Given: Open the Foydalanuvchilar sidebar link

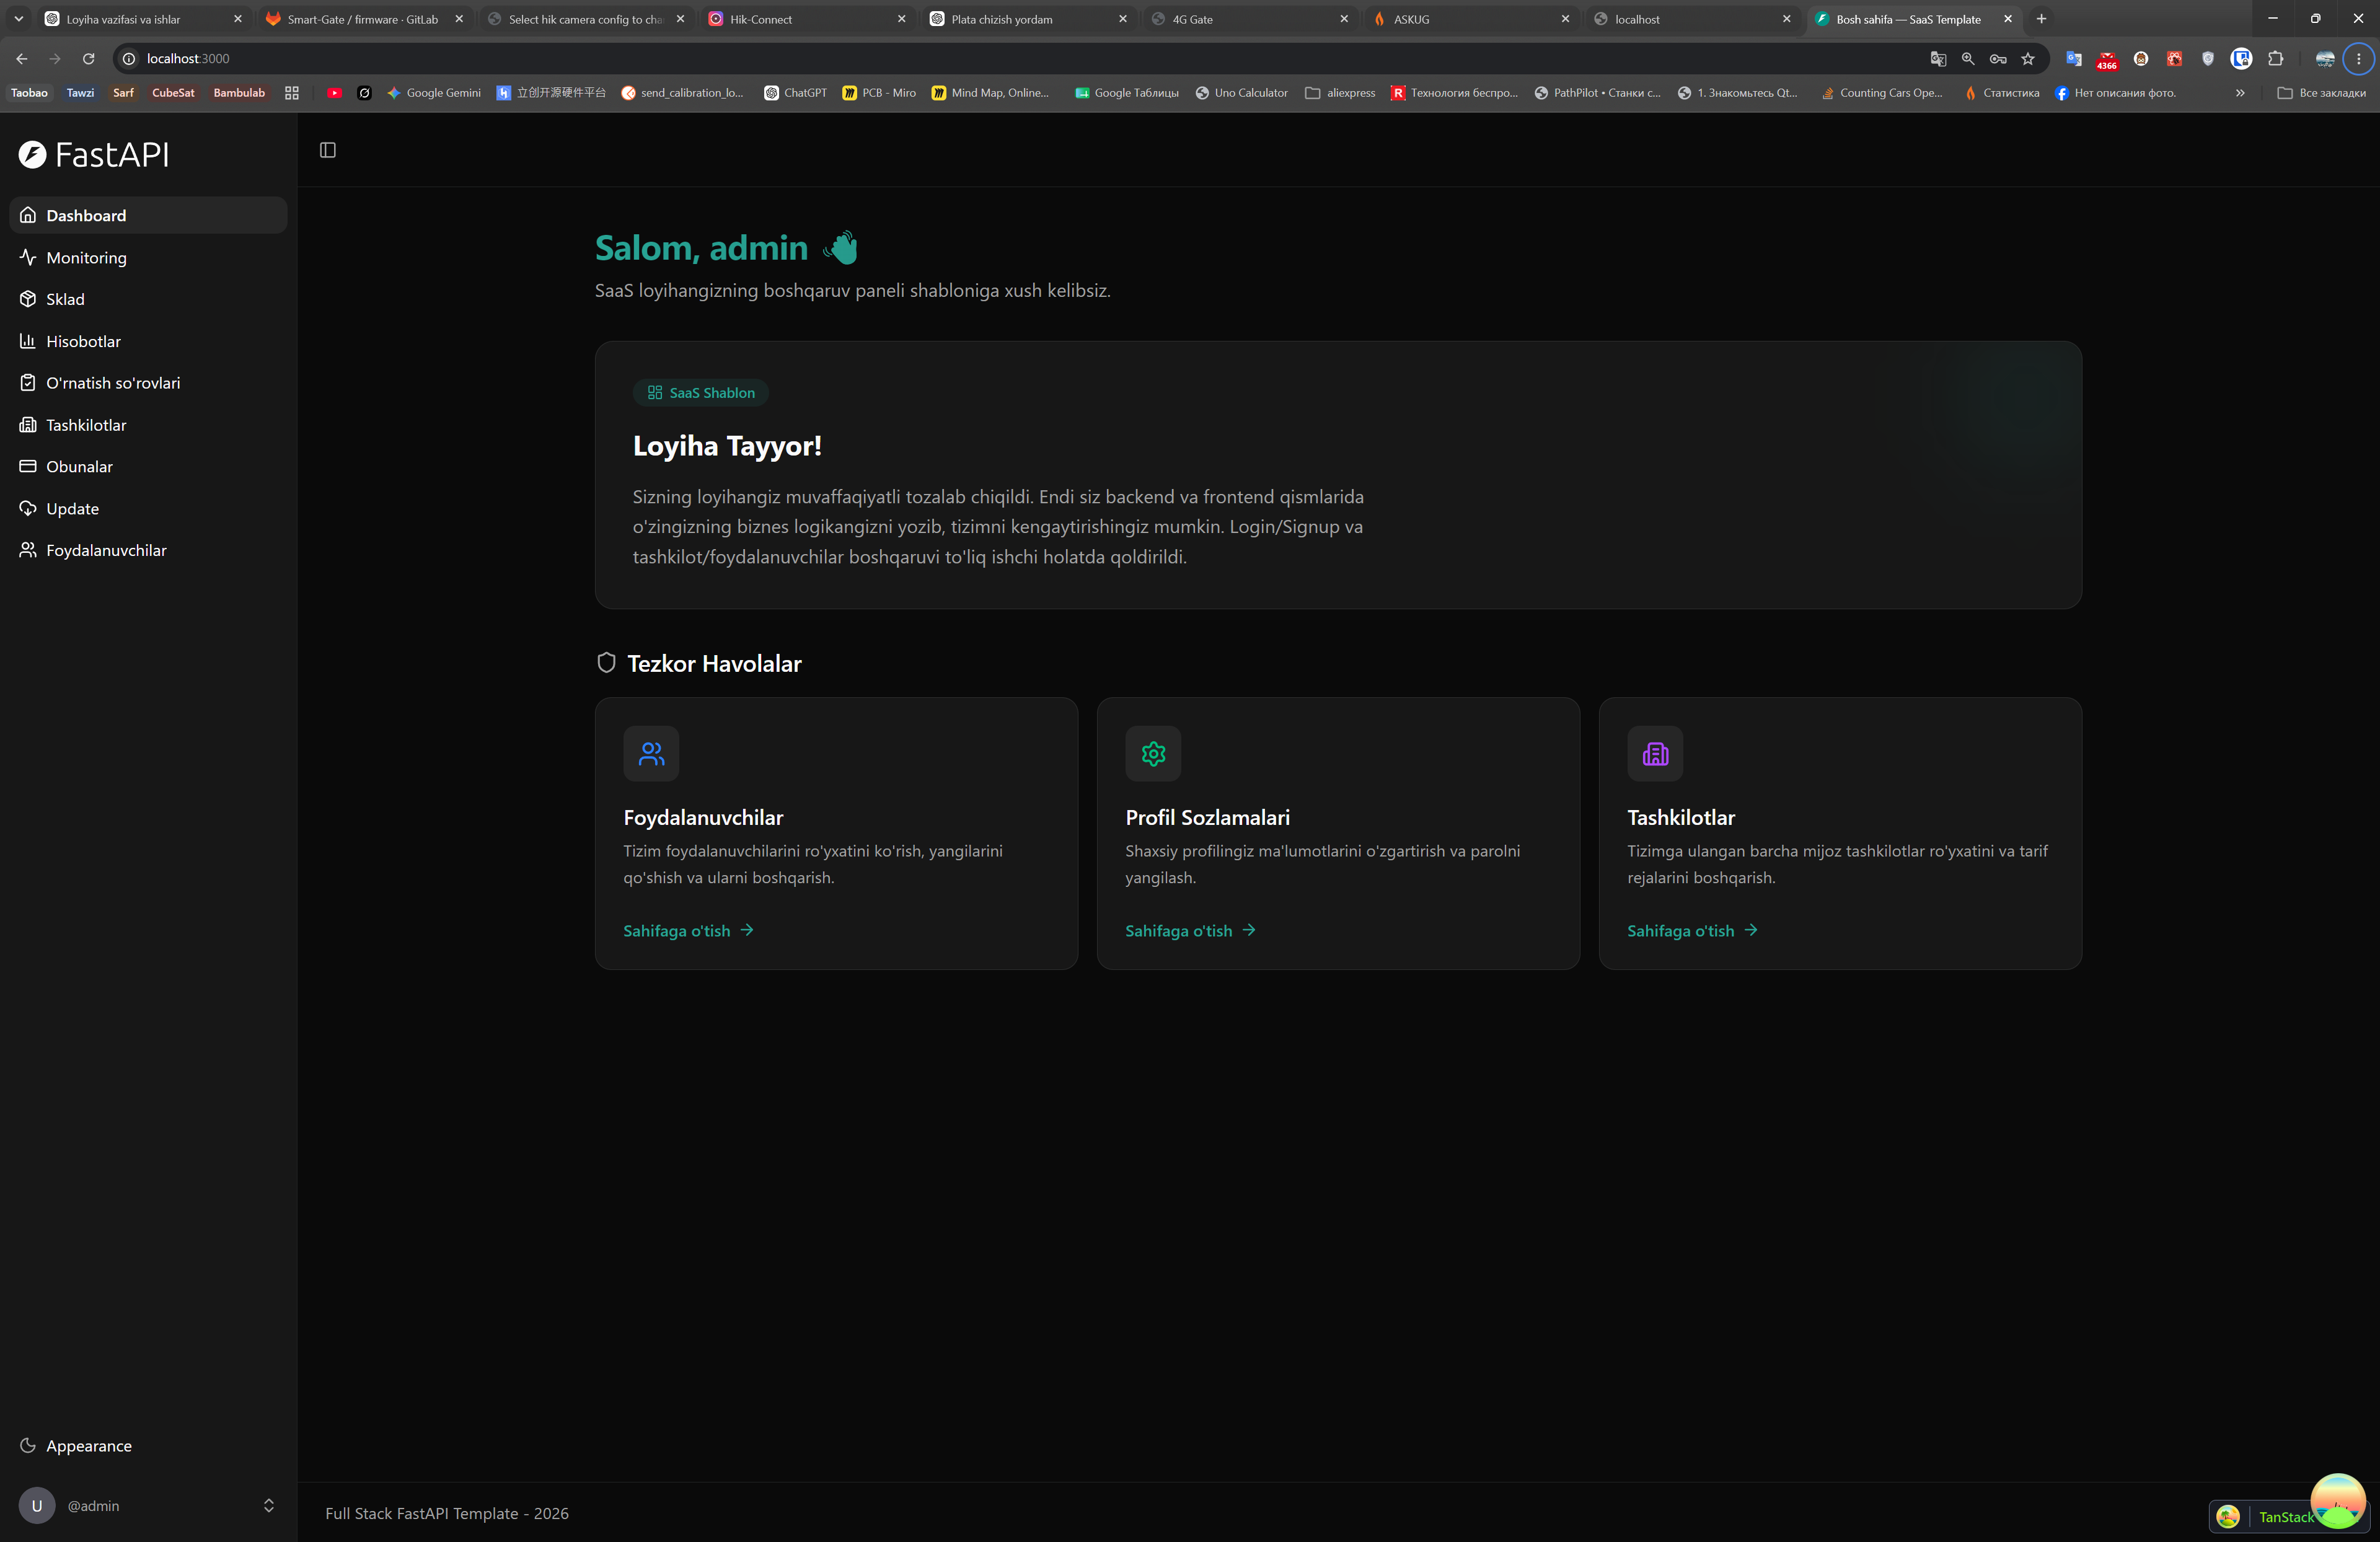Looking at the screenshot, I should coord(148,550).
